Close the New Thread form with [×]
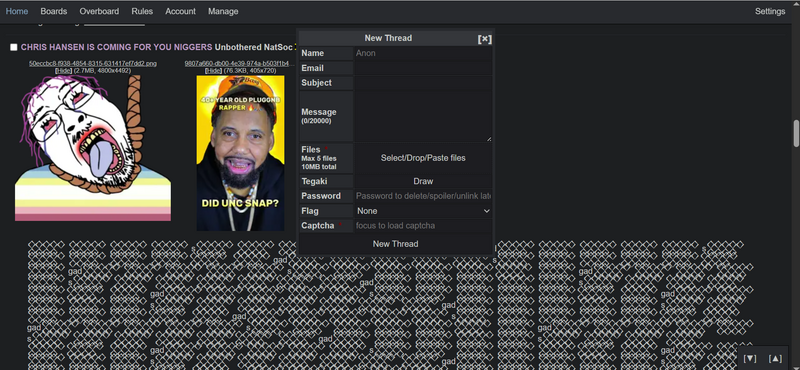Screen dimensions: 800x370 click(x=484, y=39)
